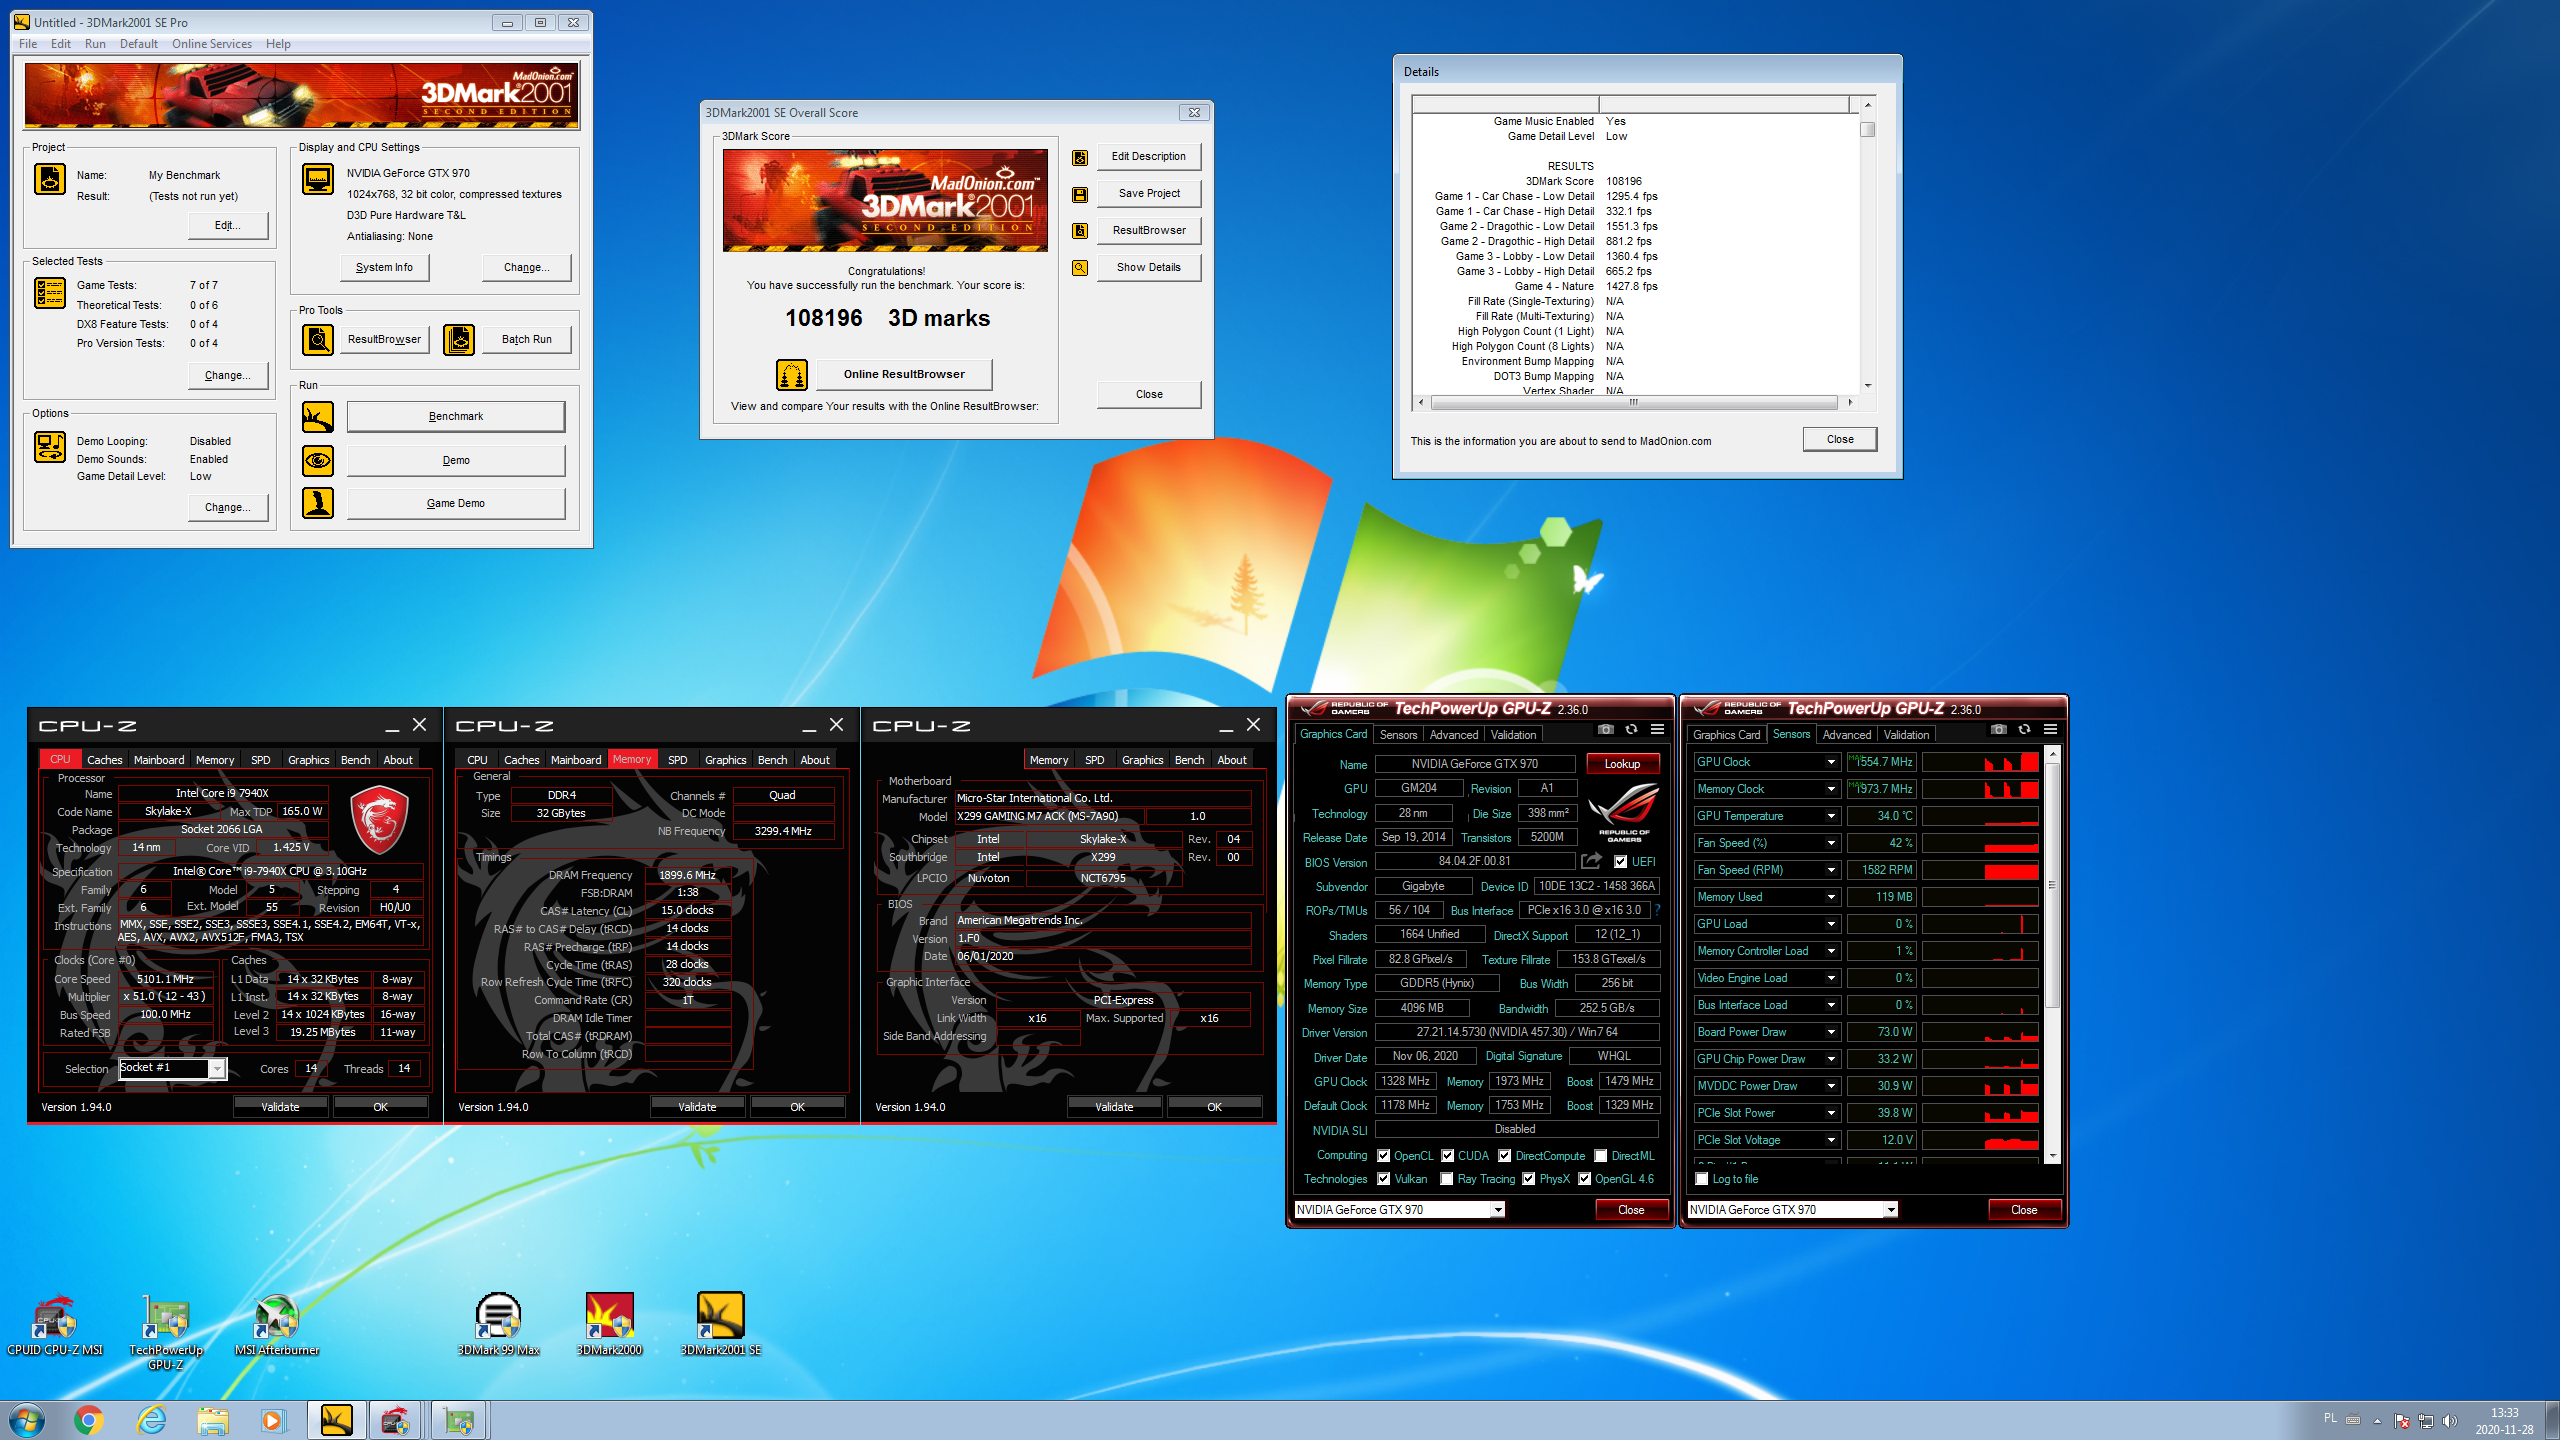Open hamburger menu in right GPU-Z Sensors window
Viewport: 2560px width, 1440px height.
[2050, 730]
